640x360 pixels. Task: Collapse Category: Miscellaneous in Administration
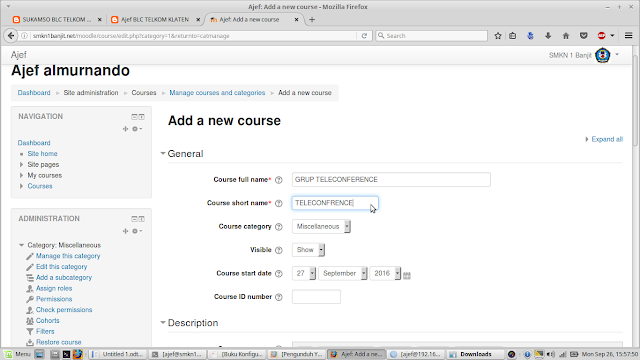pyautogui.click(x=21, y=245)
